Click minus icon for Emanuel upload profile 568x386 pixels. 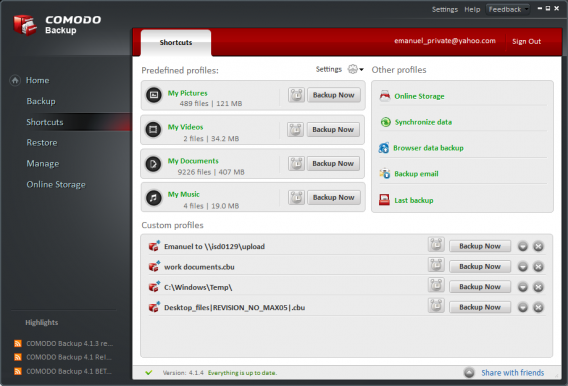coord(523,246)
